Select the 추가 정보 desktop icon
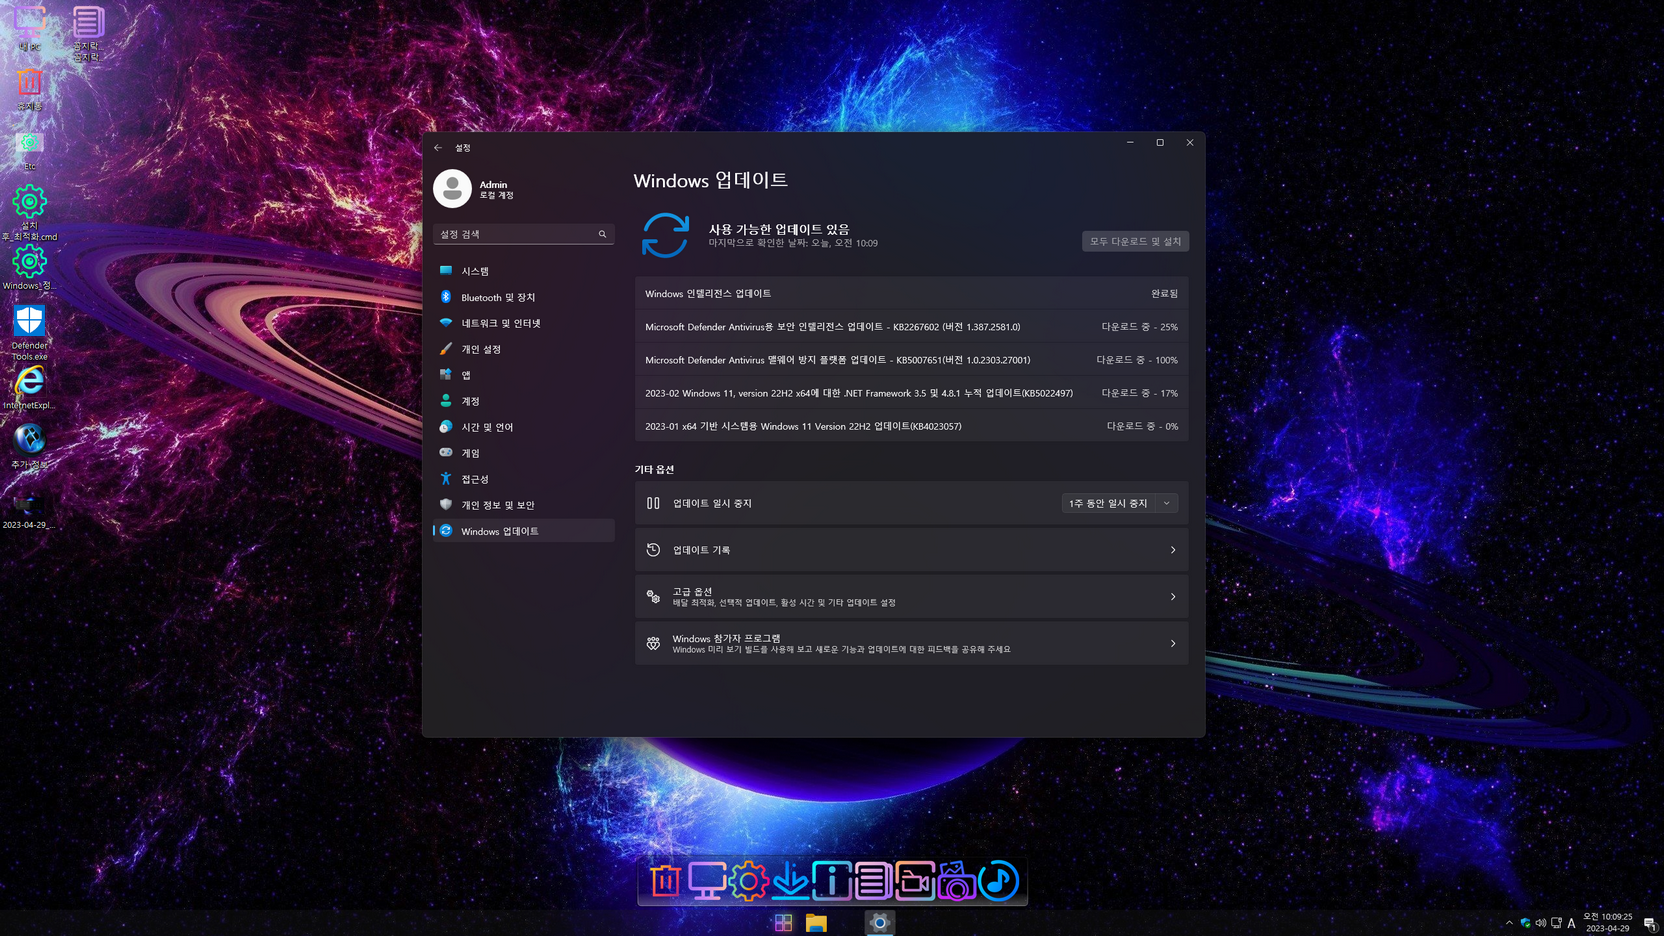The width and height of the screenshot is (1664, 936). [29, 447]
